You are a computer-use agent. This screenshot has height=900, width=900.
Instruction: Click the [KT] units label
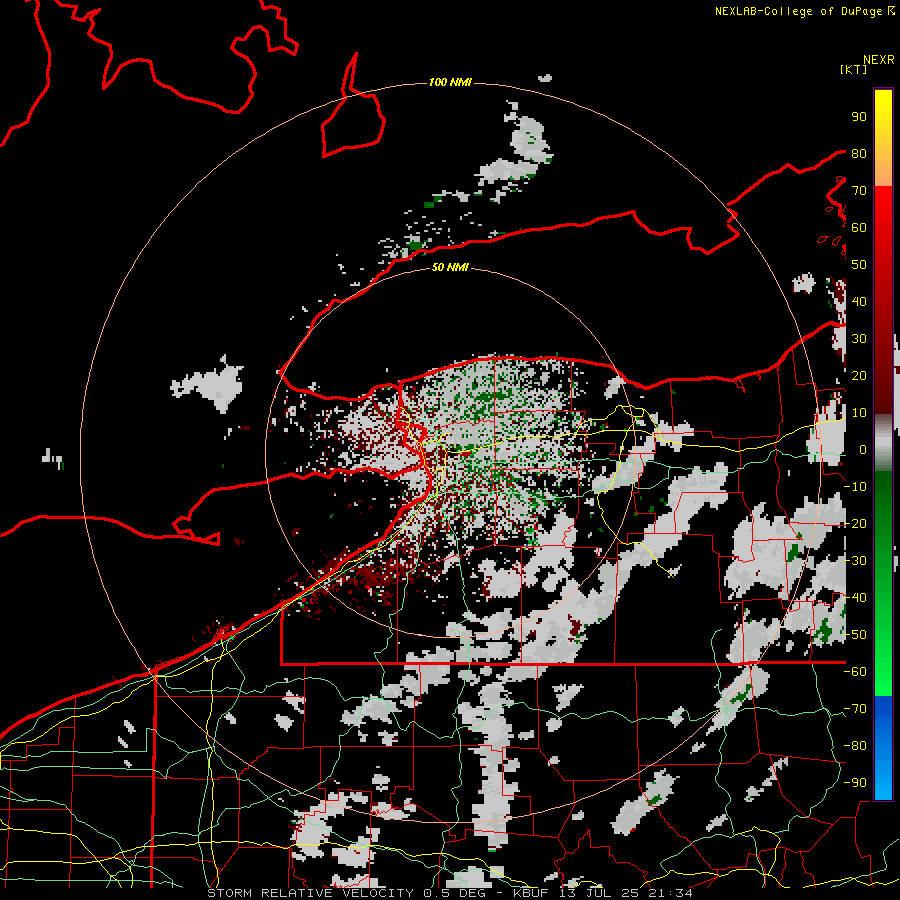pos(853,69)
